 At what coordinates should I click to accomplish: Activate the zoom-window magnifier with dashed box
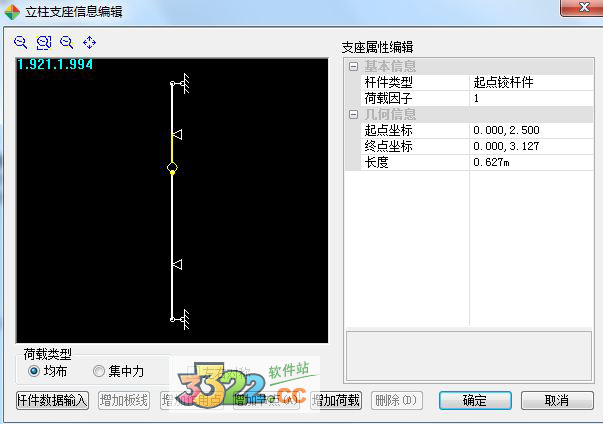(43, 42)
